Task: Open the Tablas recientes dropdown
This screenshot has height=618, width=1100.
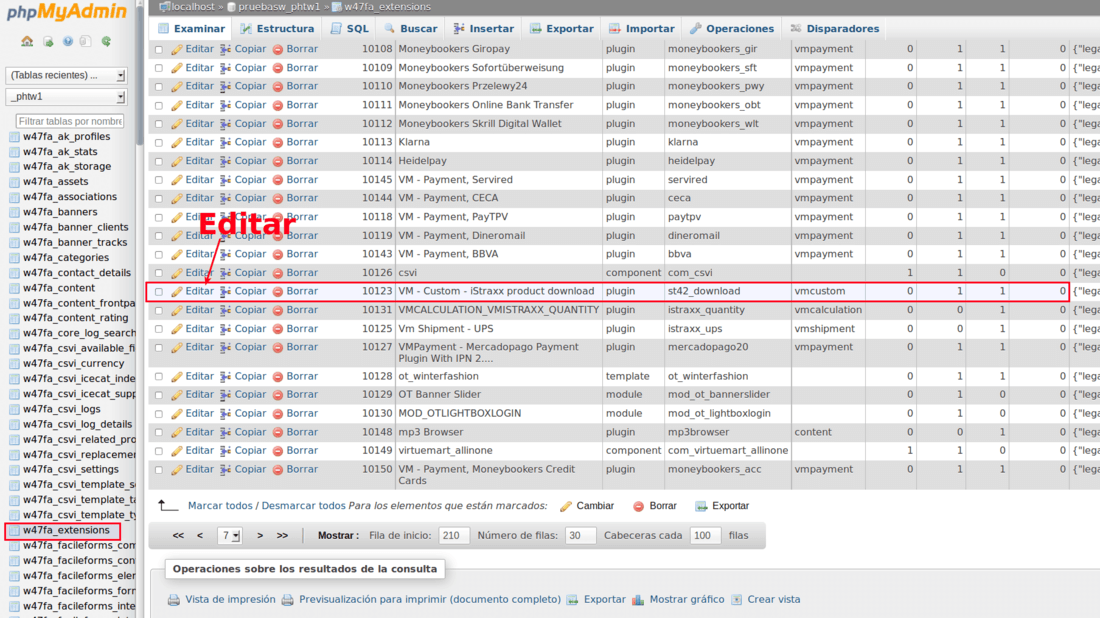Action: point(66,75)
